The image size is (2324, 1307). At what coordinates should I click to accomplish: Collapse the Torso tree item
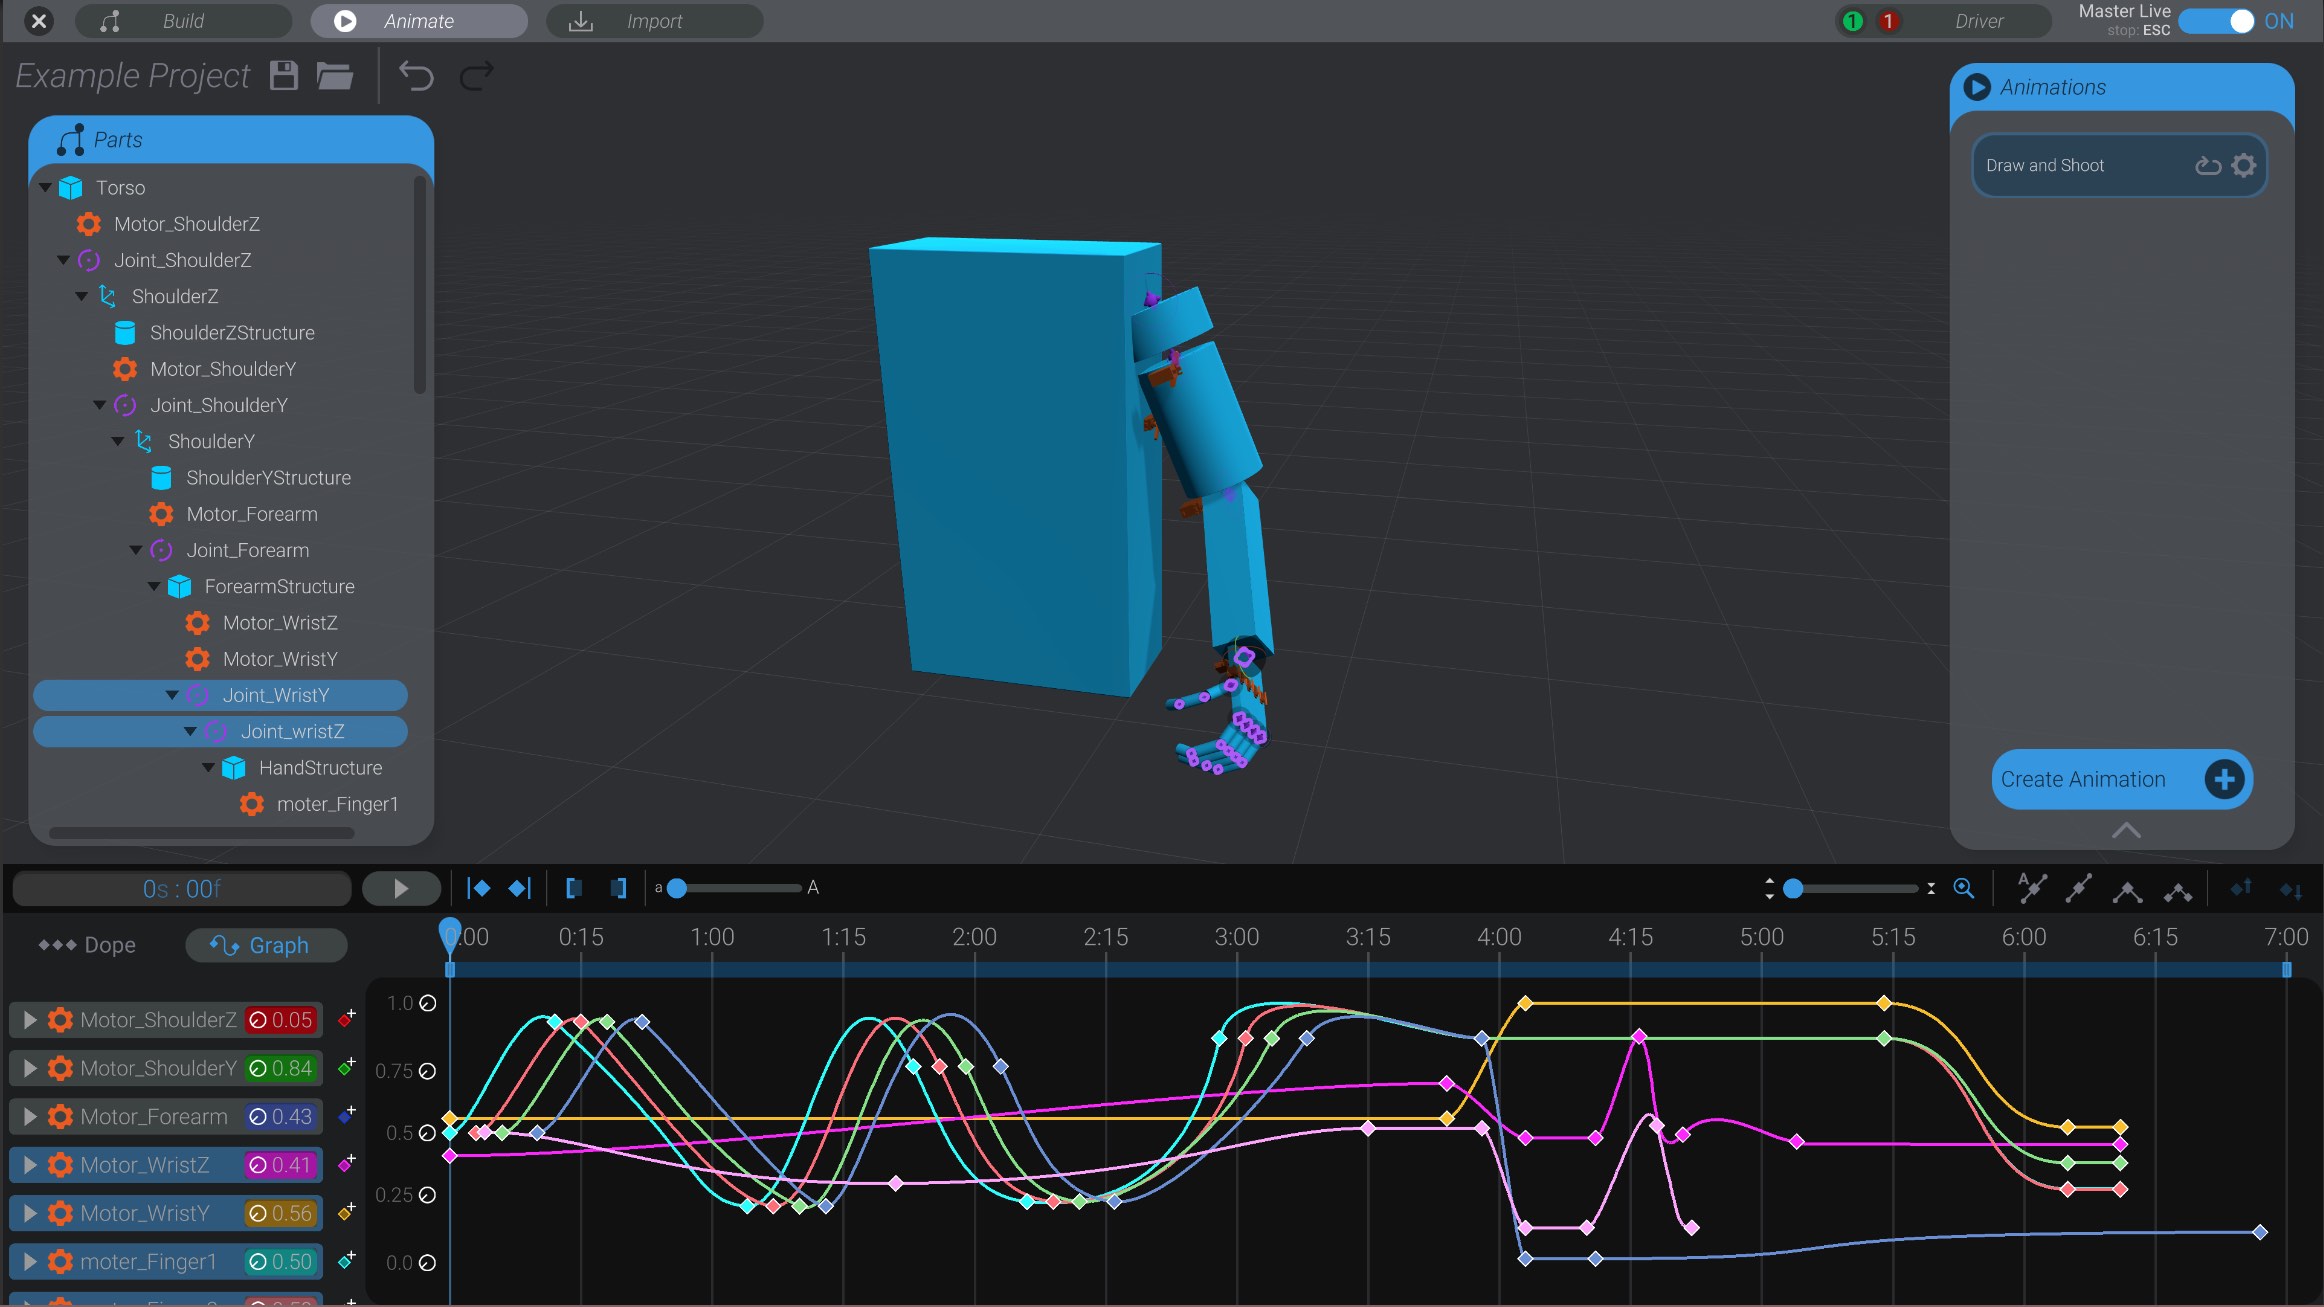pos(45,187)
